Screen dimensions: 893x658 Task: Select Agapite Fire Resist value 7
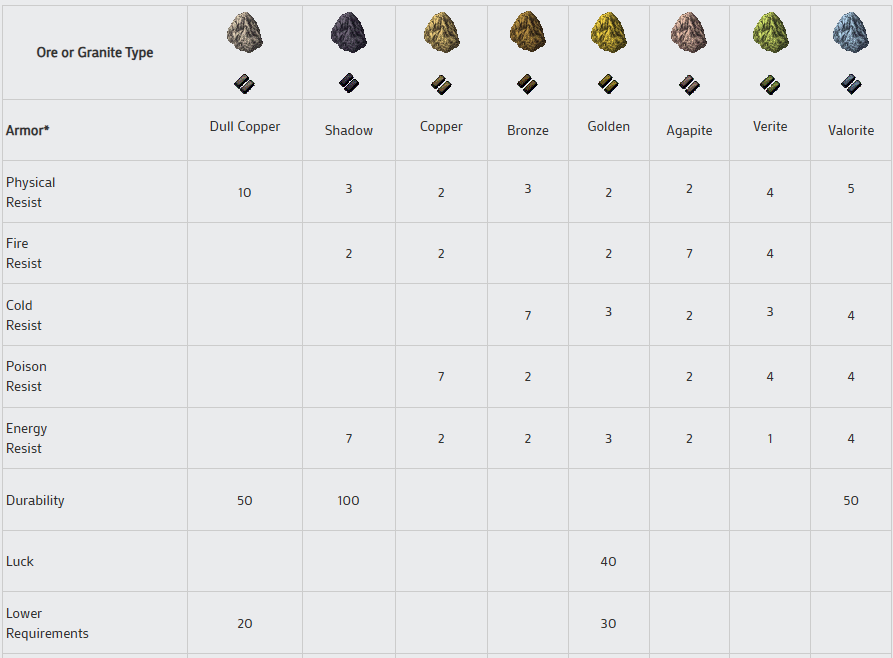pyautogui.click(x=689, y=254)
